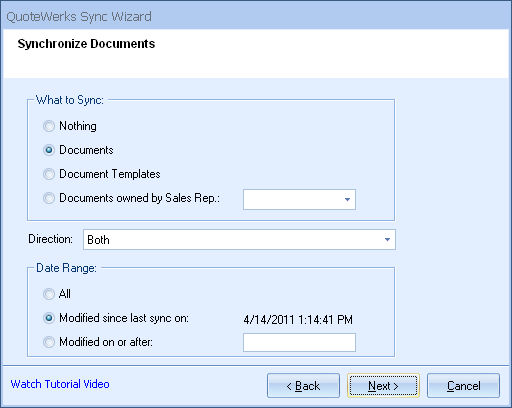
Task: Click the last sync timestamp text
Action: coord(298,320)
